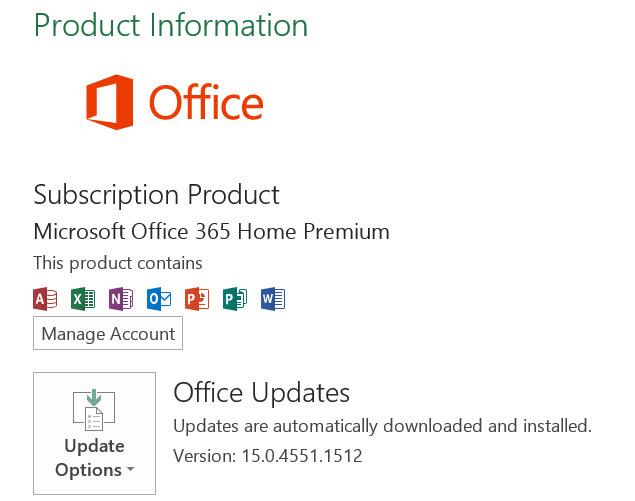Select the Version 15.0.4551.1512 text
This screenshot has height=501, width=635.
(268, 456)
